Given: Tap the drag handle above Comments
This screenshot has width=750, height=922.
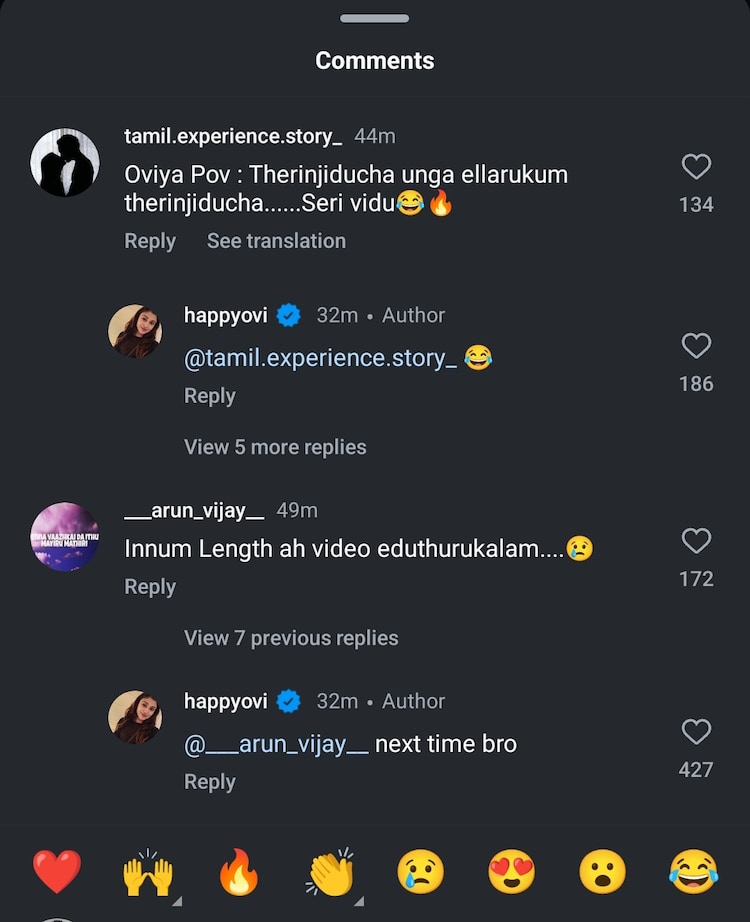Looking at the screenshot, I should pyautogui.click(x=375, y=18).
